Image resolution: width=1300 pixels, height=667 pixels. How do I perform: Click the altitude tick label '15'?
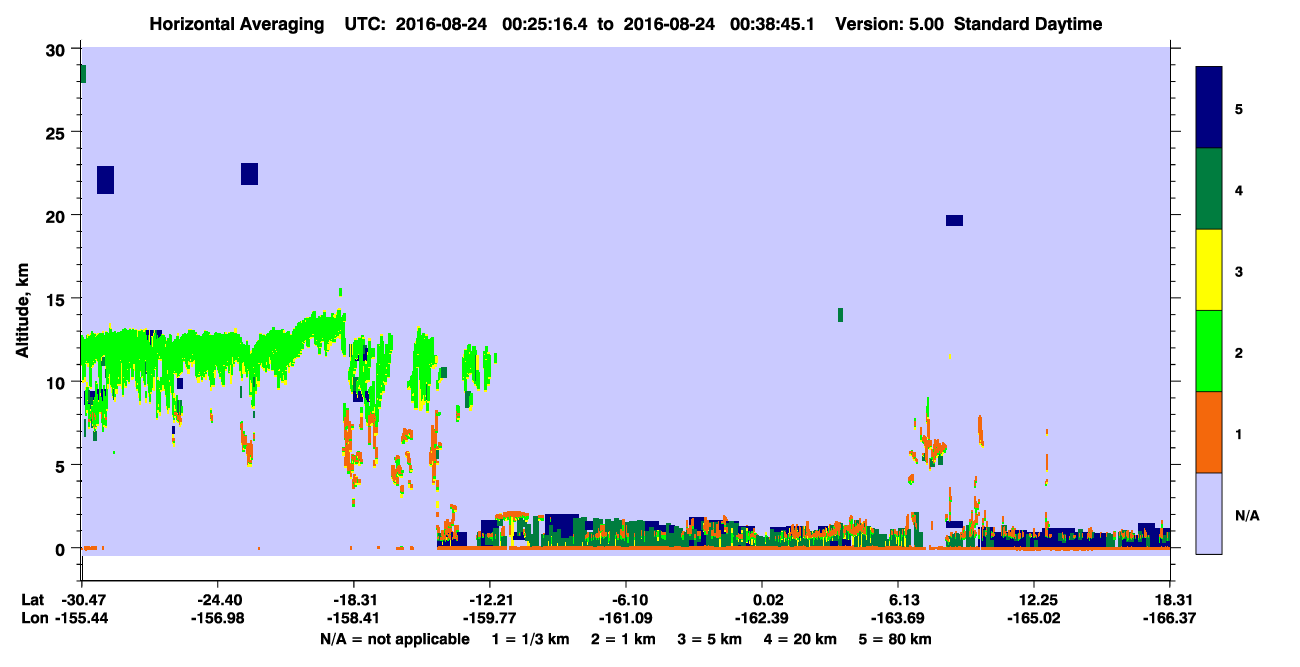58,299
